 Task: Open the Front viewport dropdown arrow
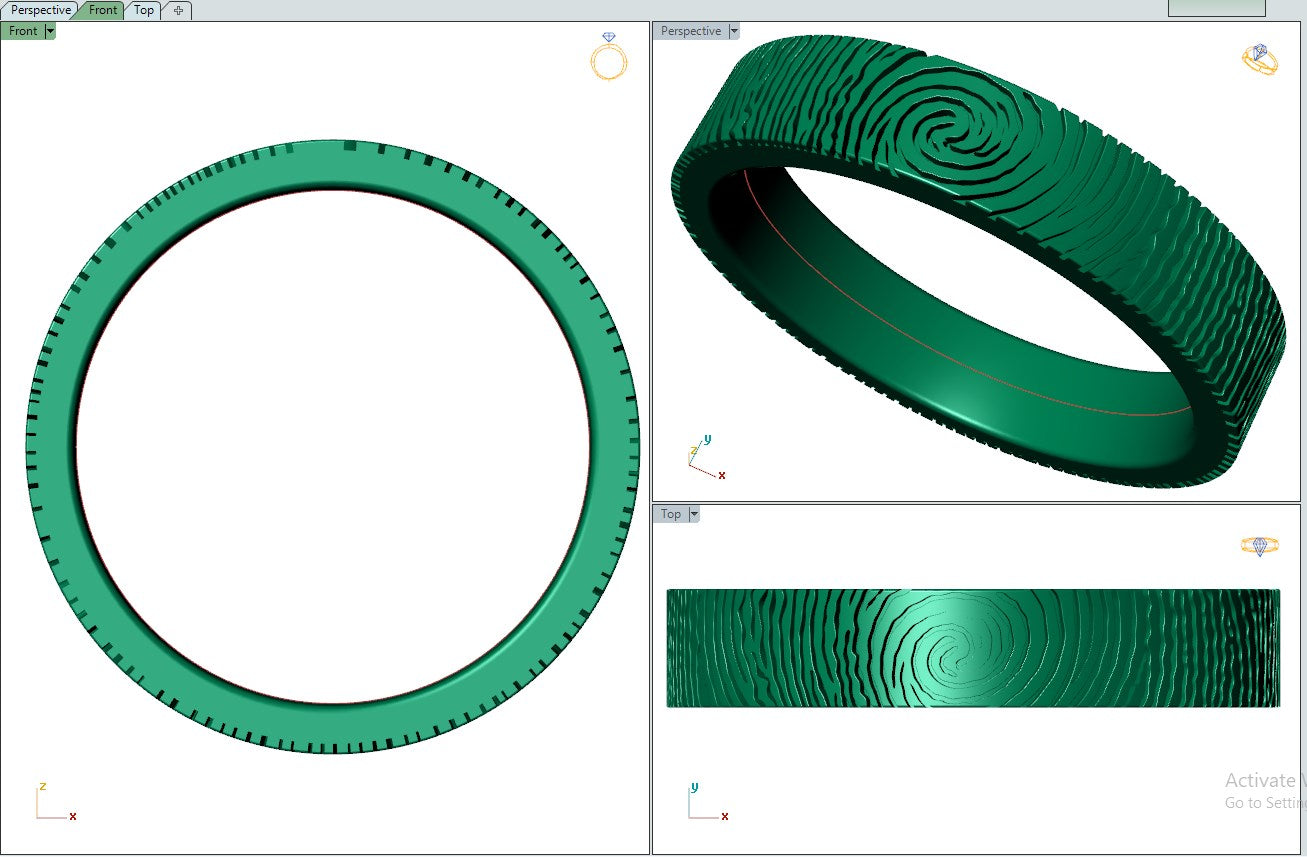click(50, 31)
